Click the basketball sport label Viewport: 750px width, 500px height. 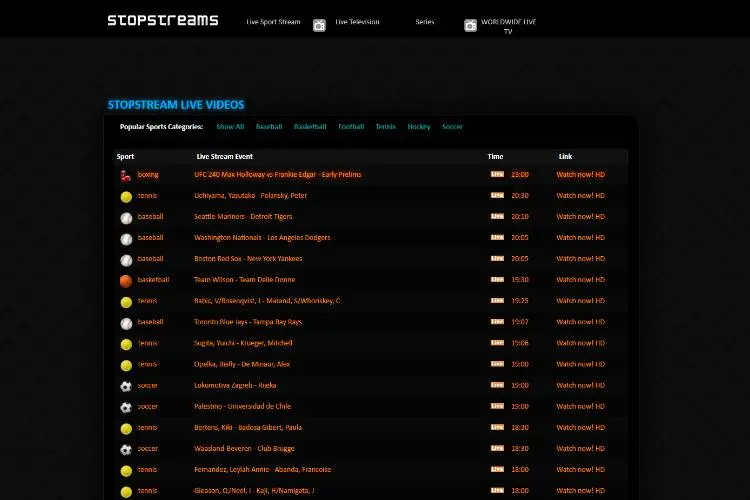[x=153, y=280]
